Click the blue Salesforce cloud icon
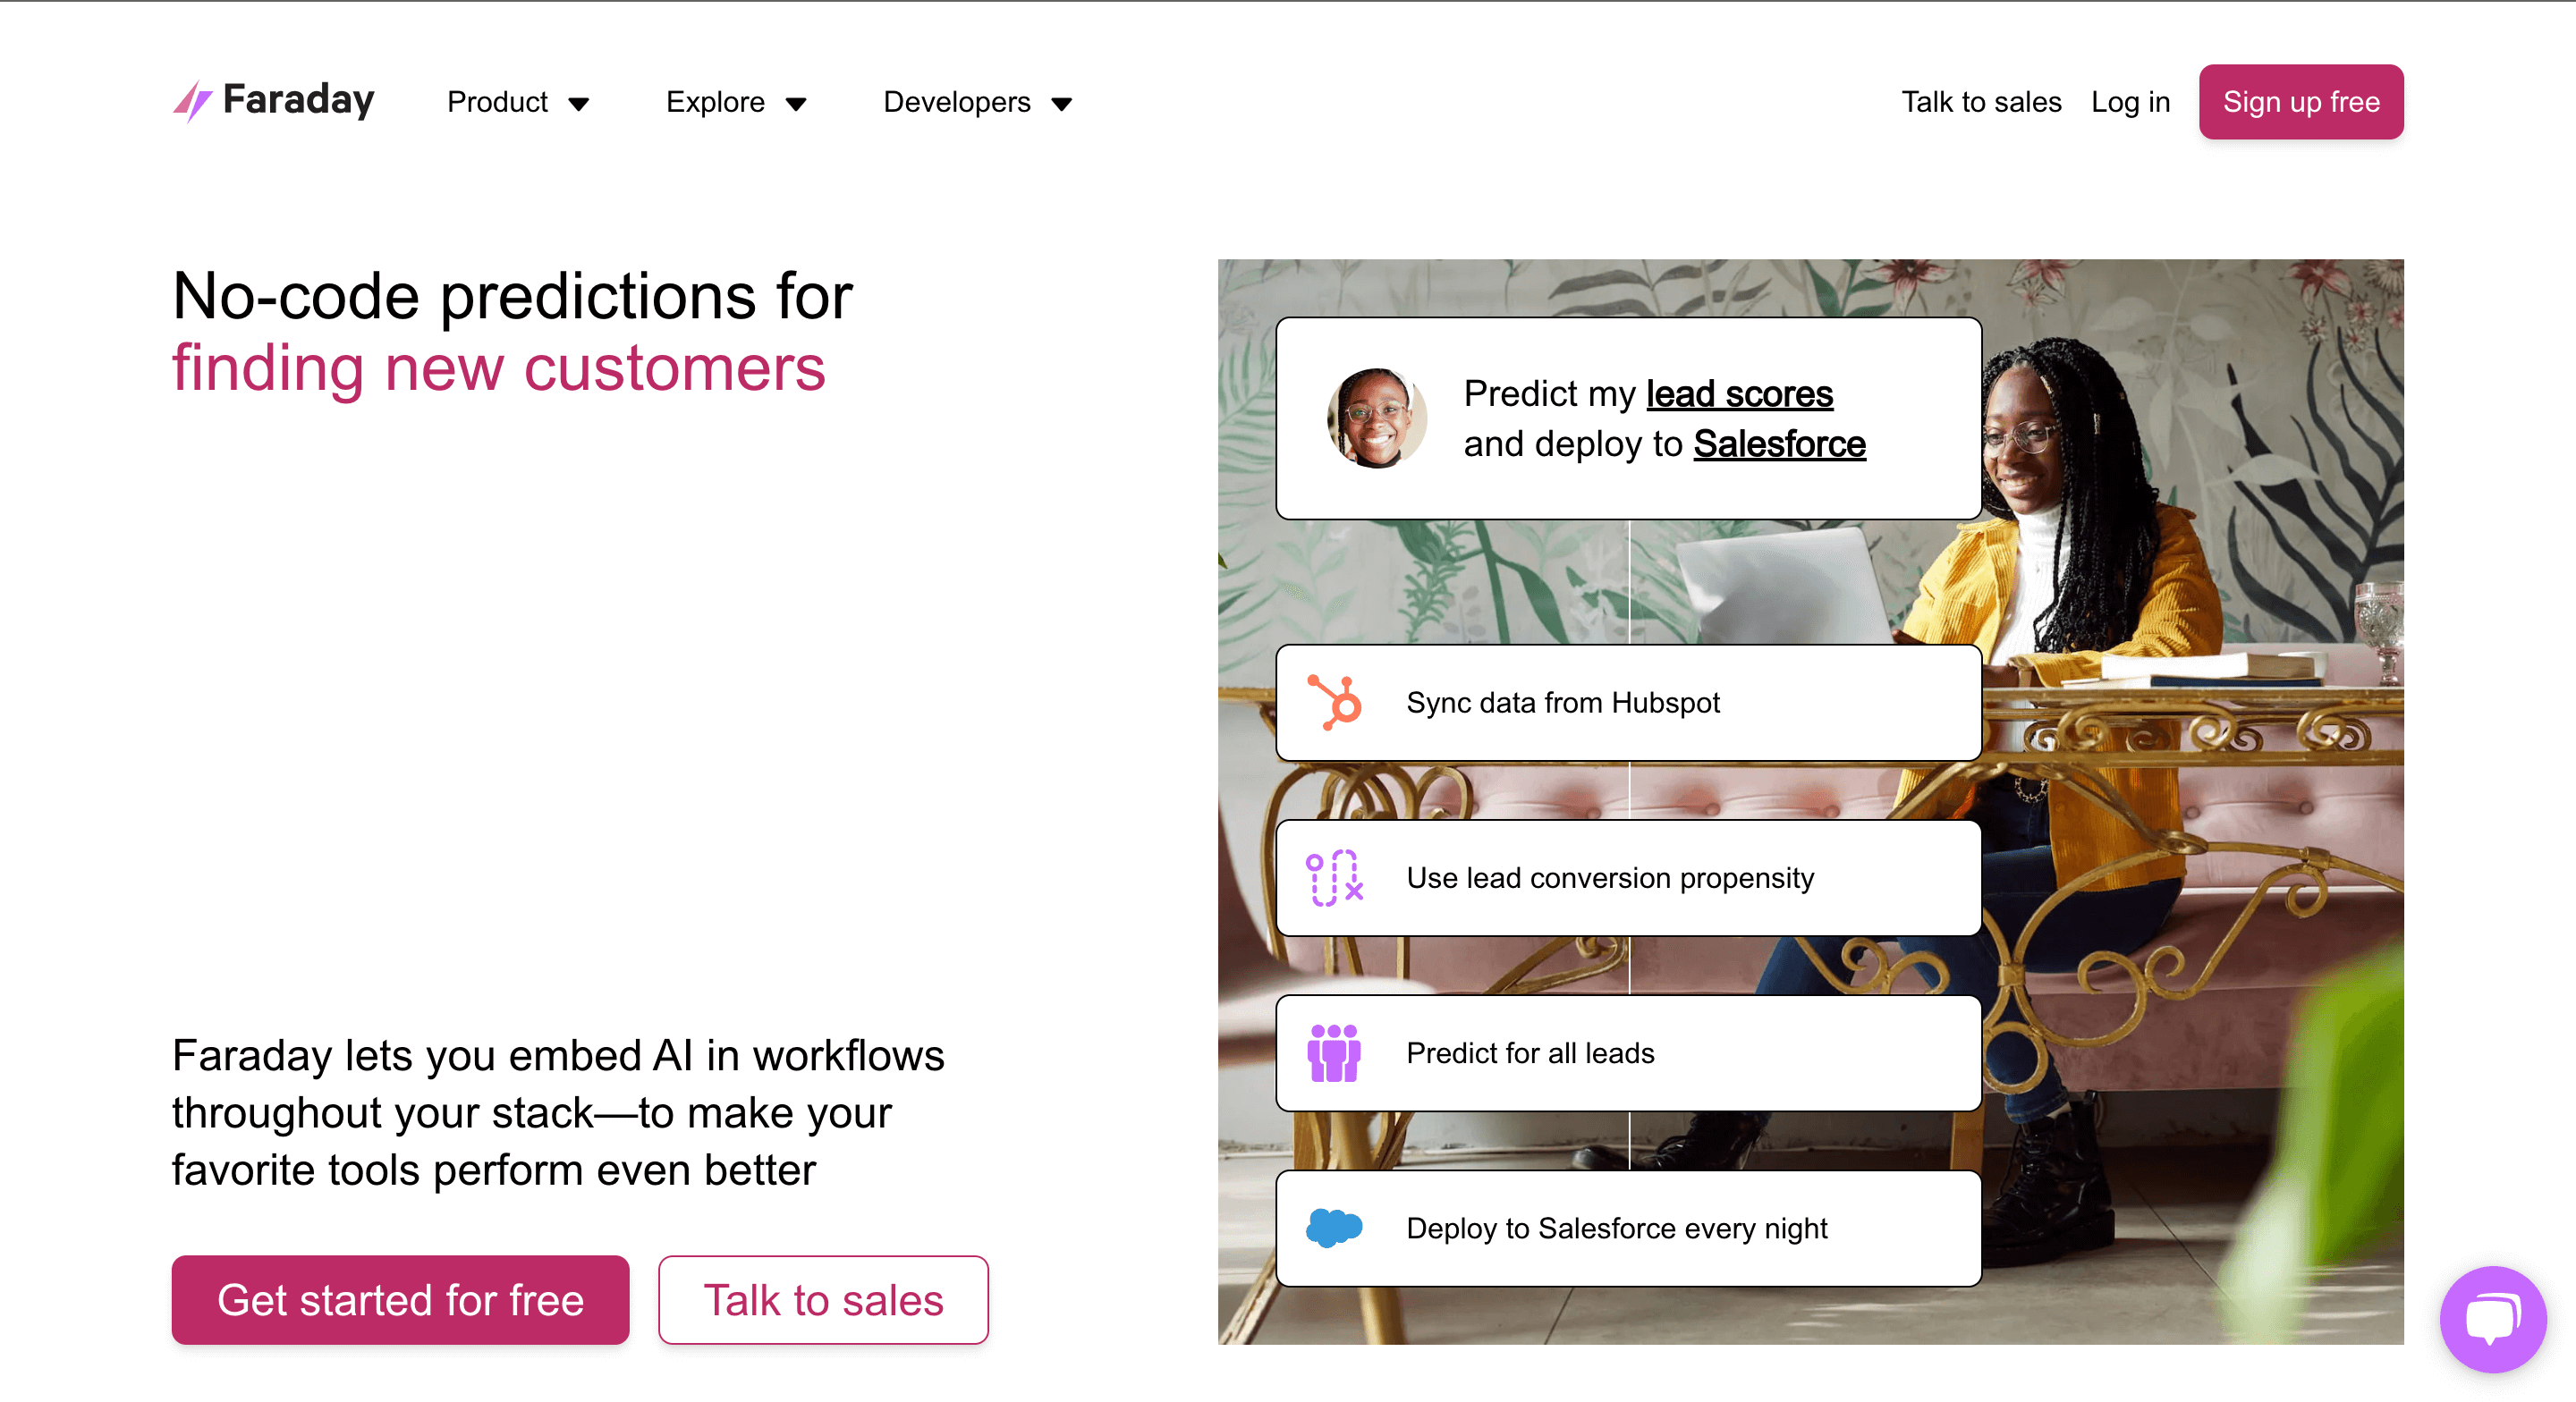 [1334, 1227]
